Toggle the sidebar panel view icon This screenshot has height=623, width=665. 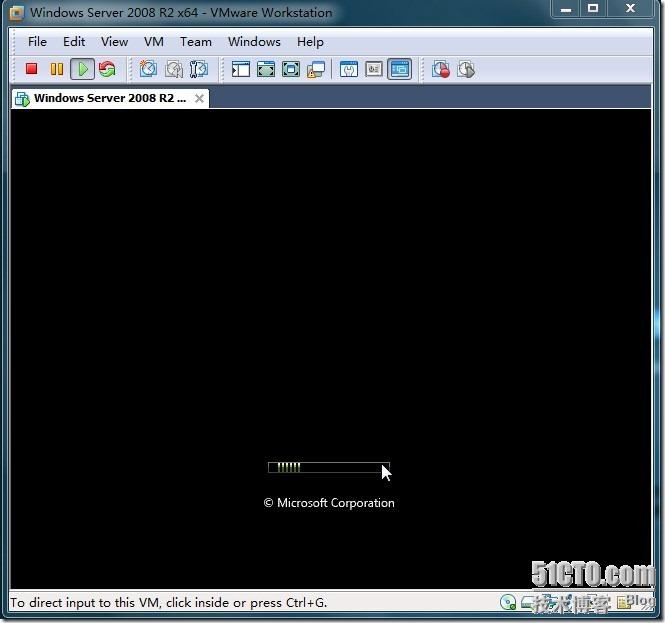(x=240, y=69)
